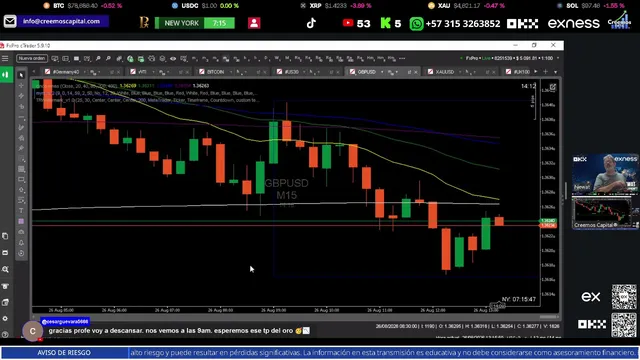Expand GBPUSD timeframe dropdown
The width and height of the screenshot is (640, 360).
(x=397, y=72)
